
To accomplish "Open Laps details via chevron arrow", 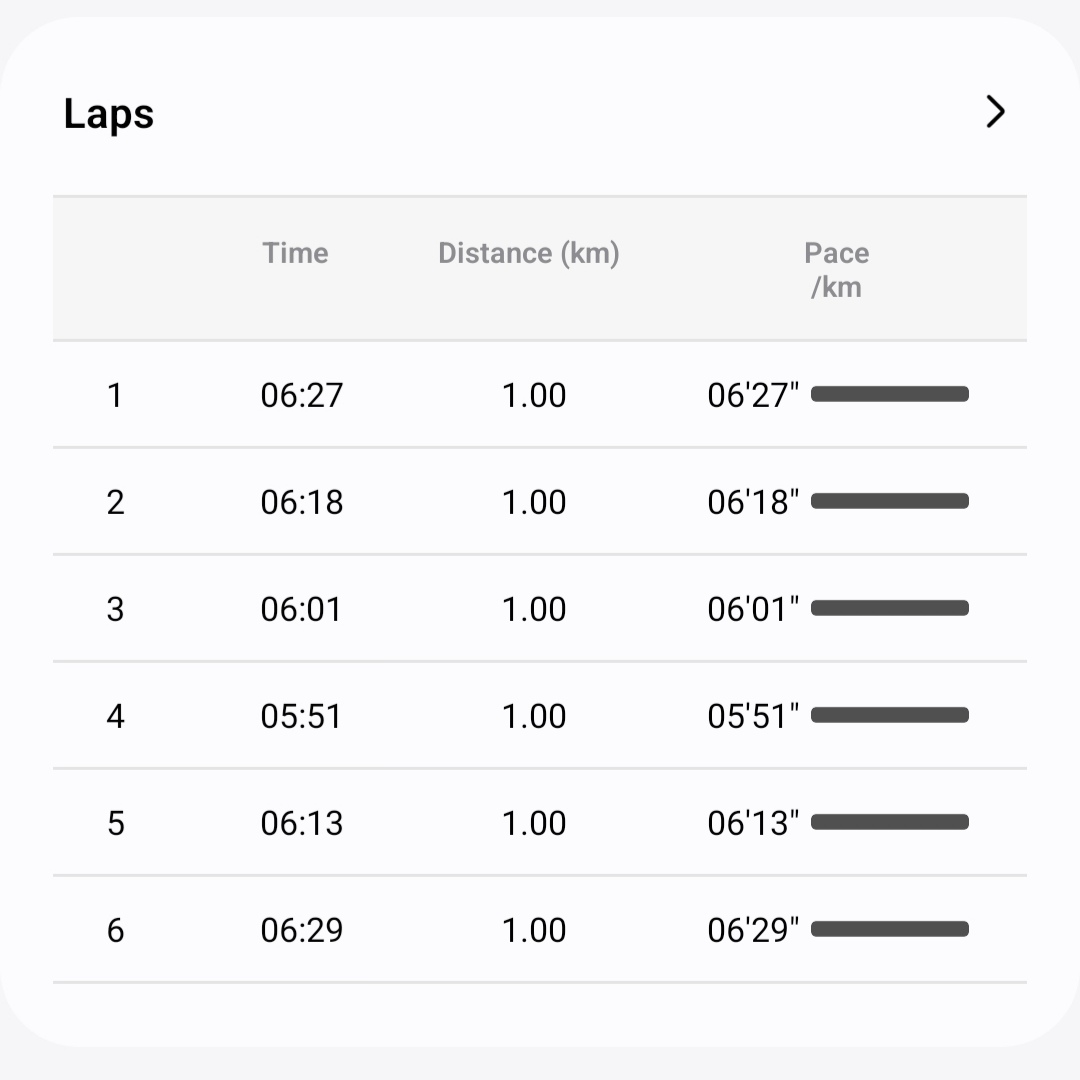I will tap(995, 112).
